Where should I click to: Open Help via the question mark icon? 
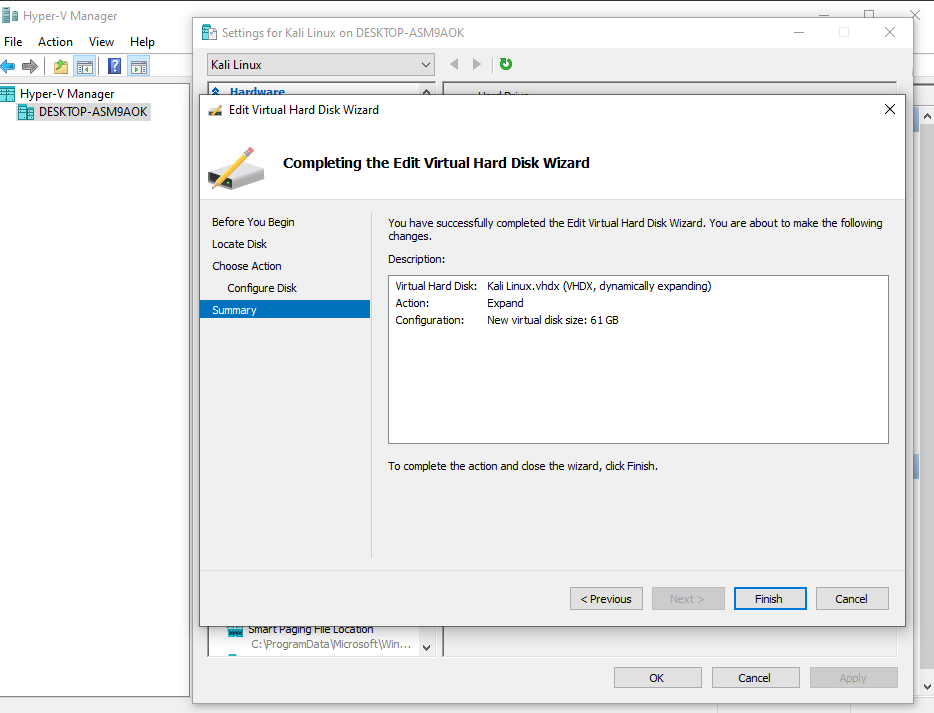click(114, 66)
